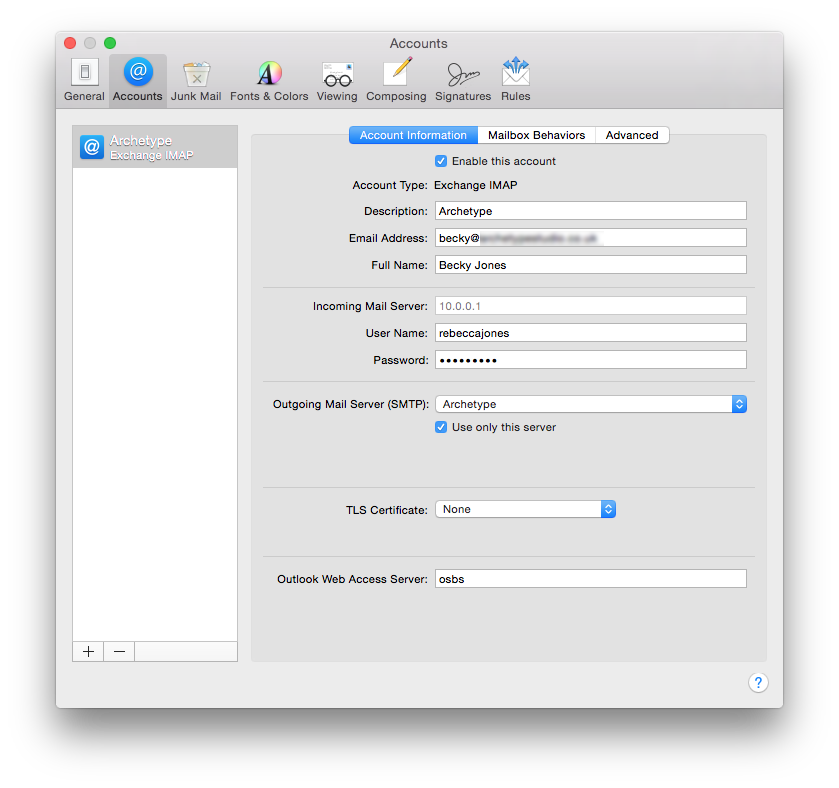Switch to Mailbox Behaviors tab

[x=536, y=135]
